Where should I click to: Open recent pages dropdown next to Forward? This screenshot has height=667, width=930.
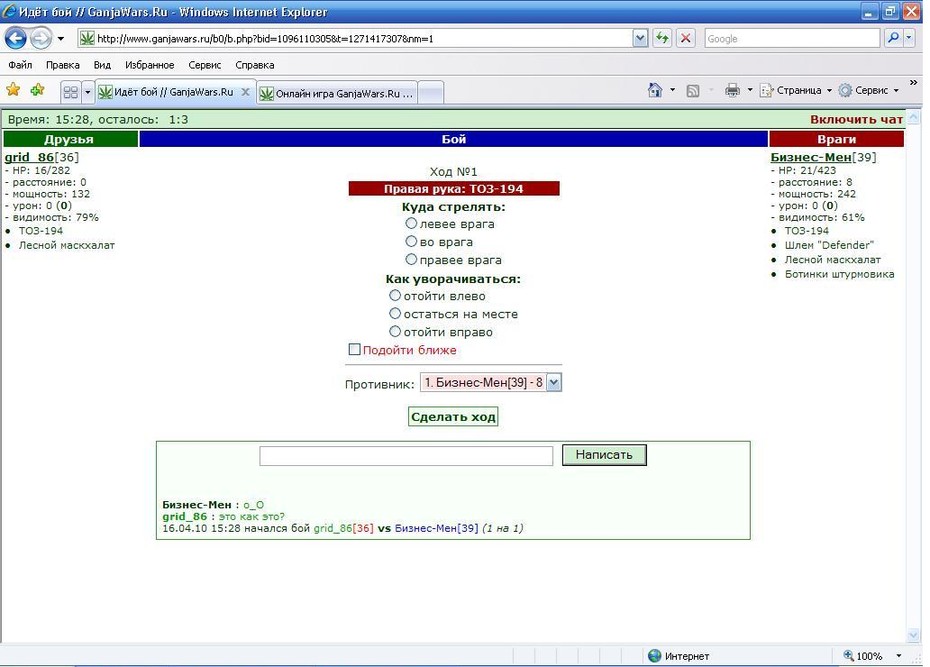click(60, 39)
